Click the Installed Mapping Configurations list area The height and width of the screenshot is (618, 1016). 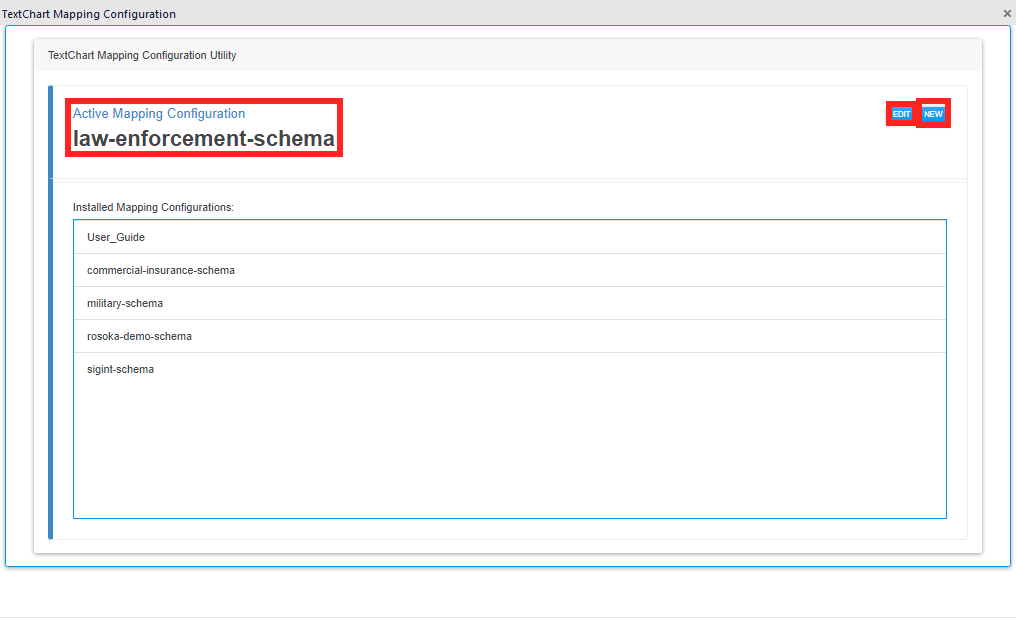pos(509,440)
